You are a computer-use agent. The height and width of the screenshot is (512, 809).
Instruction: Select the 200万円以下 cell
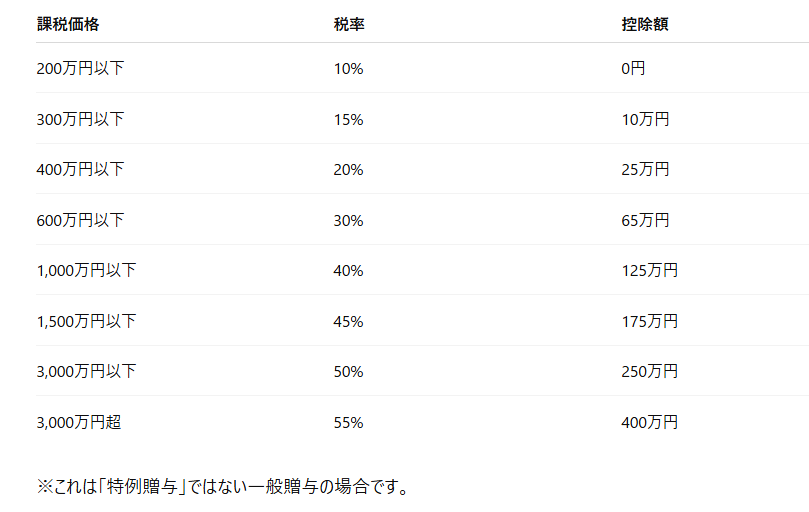tap(80, 68)
